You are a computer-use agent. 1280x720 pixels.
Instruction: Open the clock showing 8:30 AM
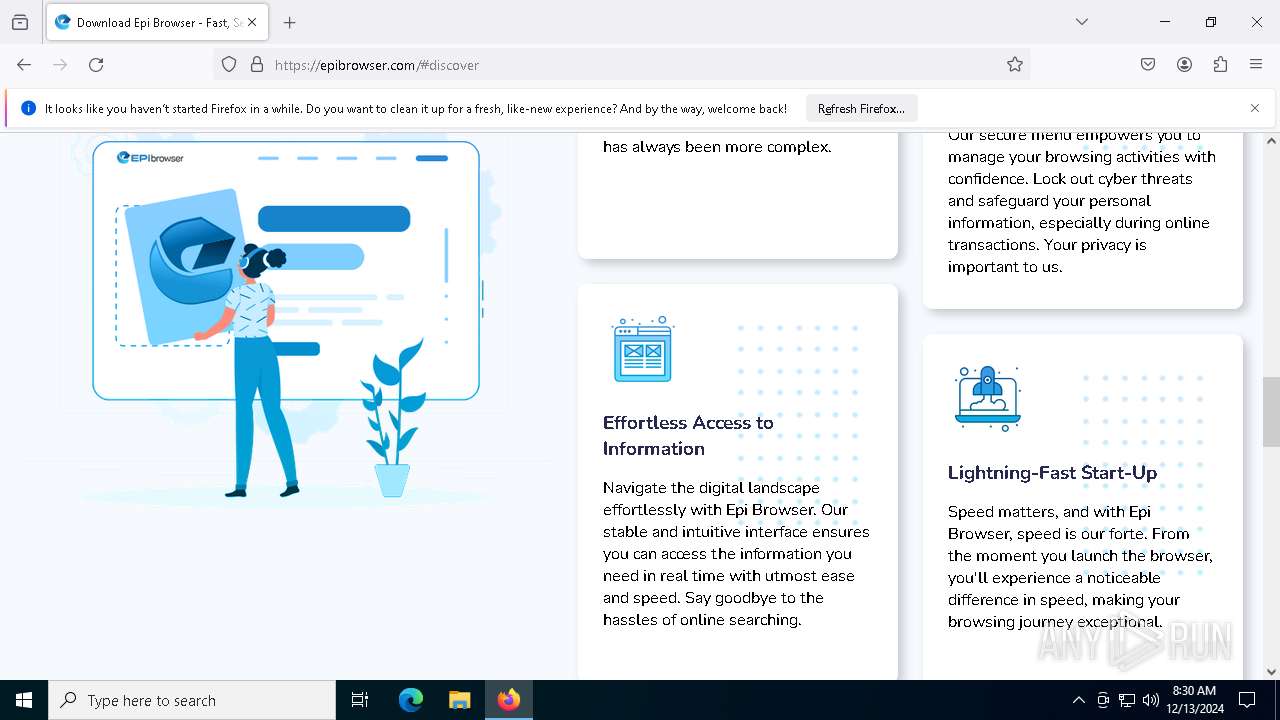click(x=1194, y=700)
